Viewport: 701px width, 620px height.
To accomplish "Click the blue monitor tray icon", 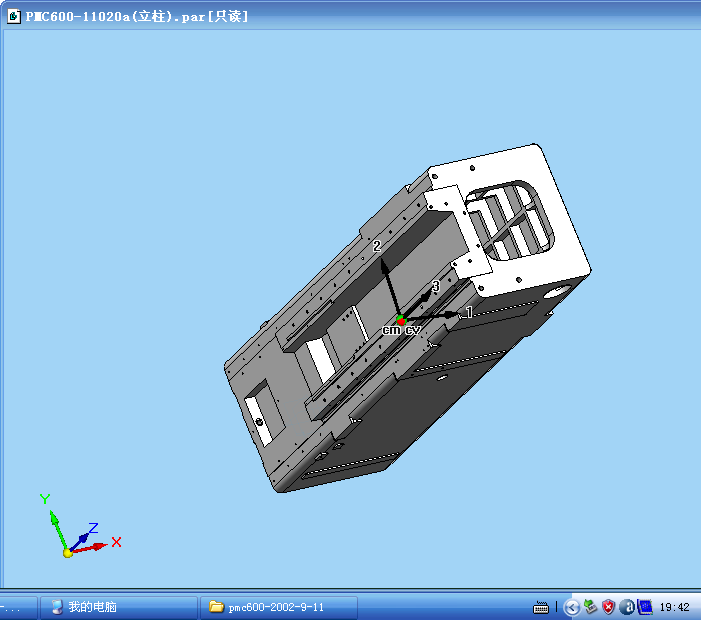I will 645,607.
